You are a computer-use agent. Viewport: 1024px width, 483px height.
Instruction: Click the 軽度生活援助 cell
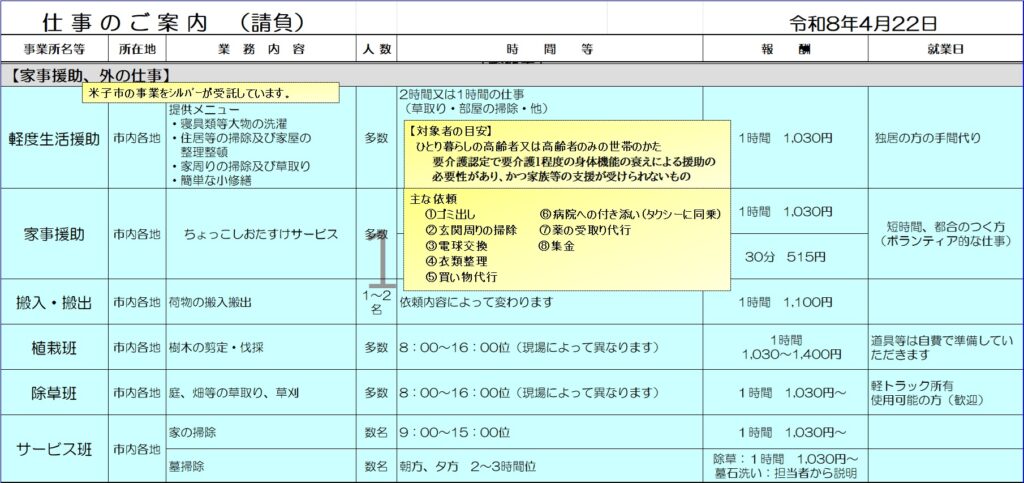(54, 139)
